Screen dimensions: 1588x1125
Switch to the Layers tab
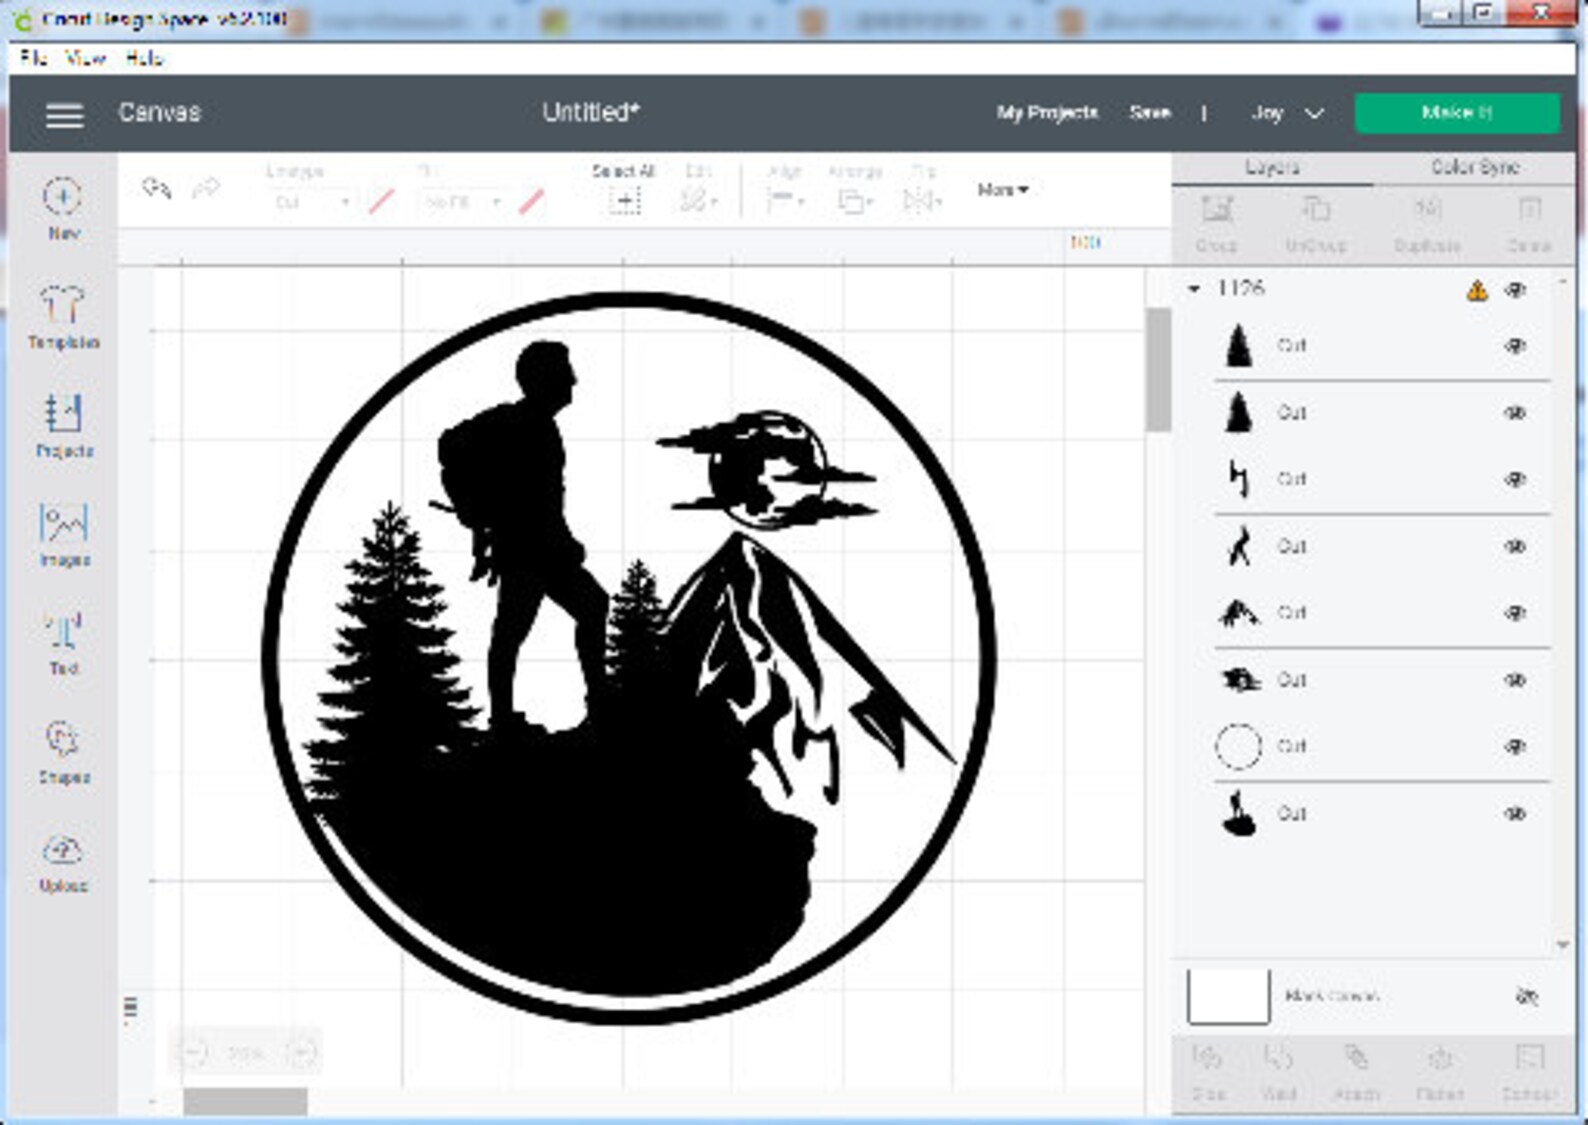pos(1272,168)
